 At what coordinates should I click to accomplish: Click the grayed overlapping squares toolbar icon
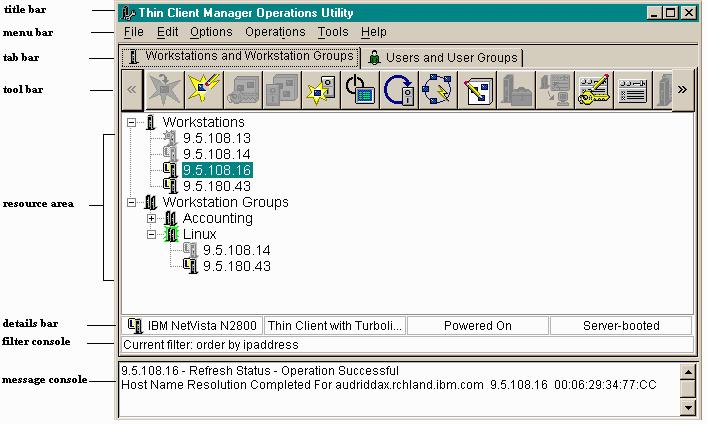[x=281, y=89]
